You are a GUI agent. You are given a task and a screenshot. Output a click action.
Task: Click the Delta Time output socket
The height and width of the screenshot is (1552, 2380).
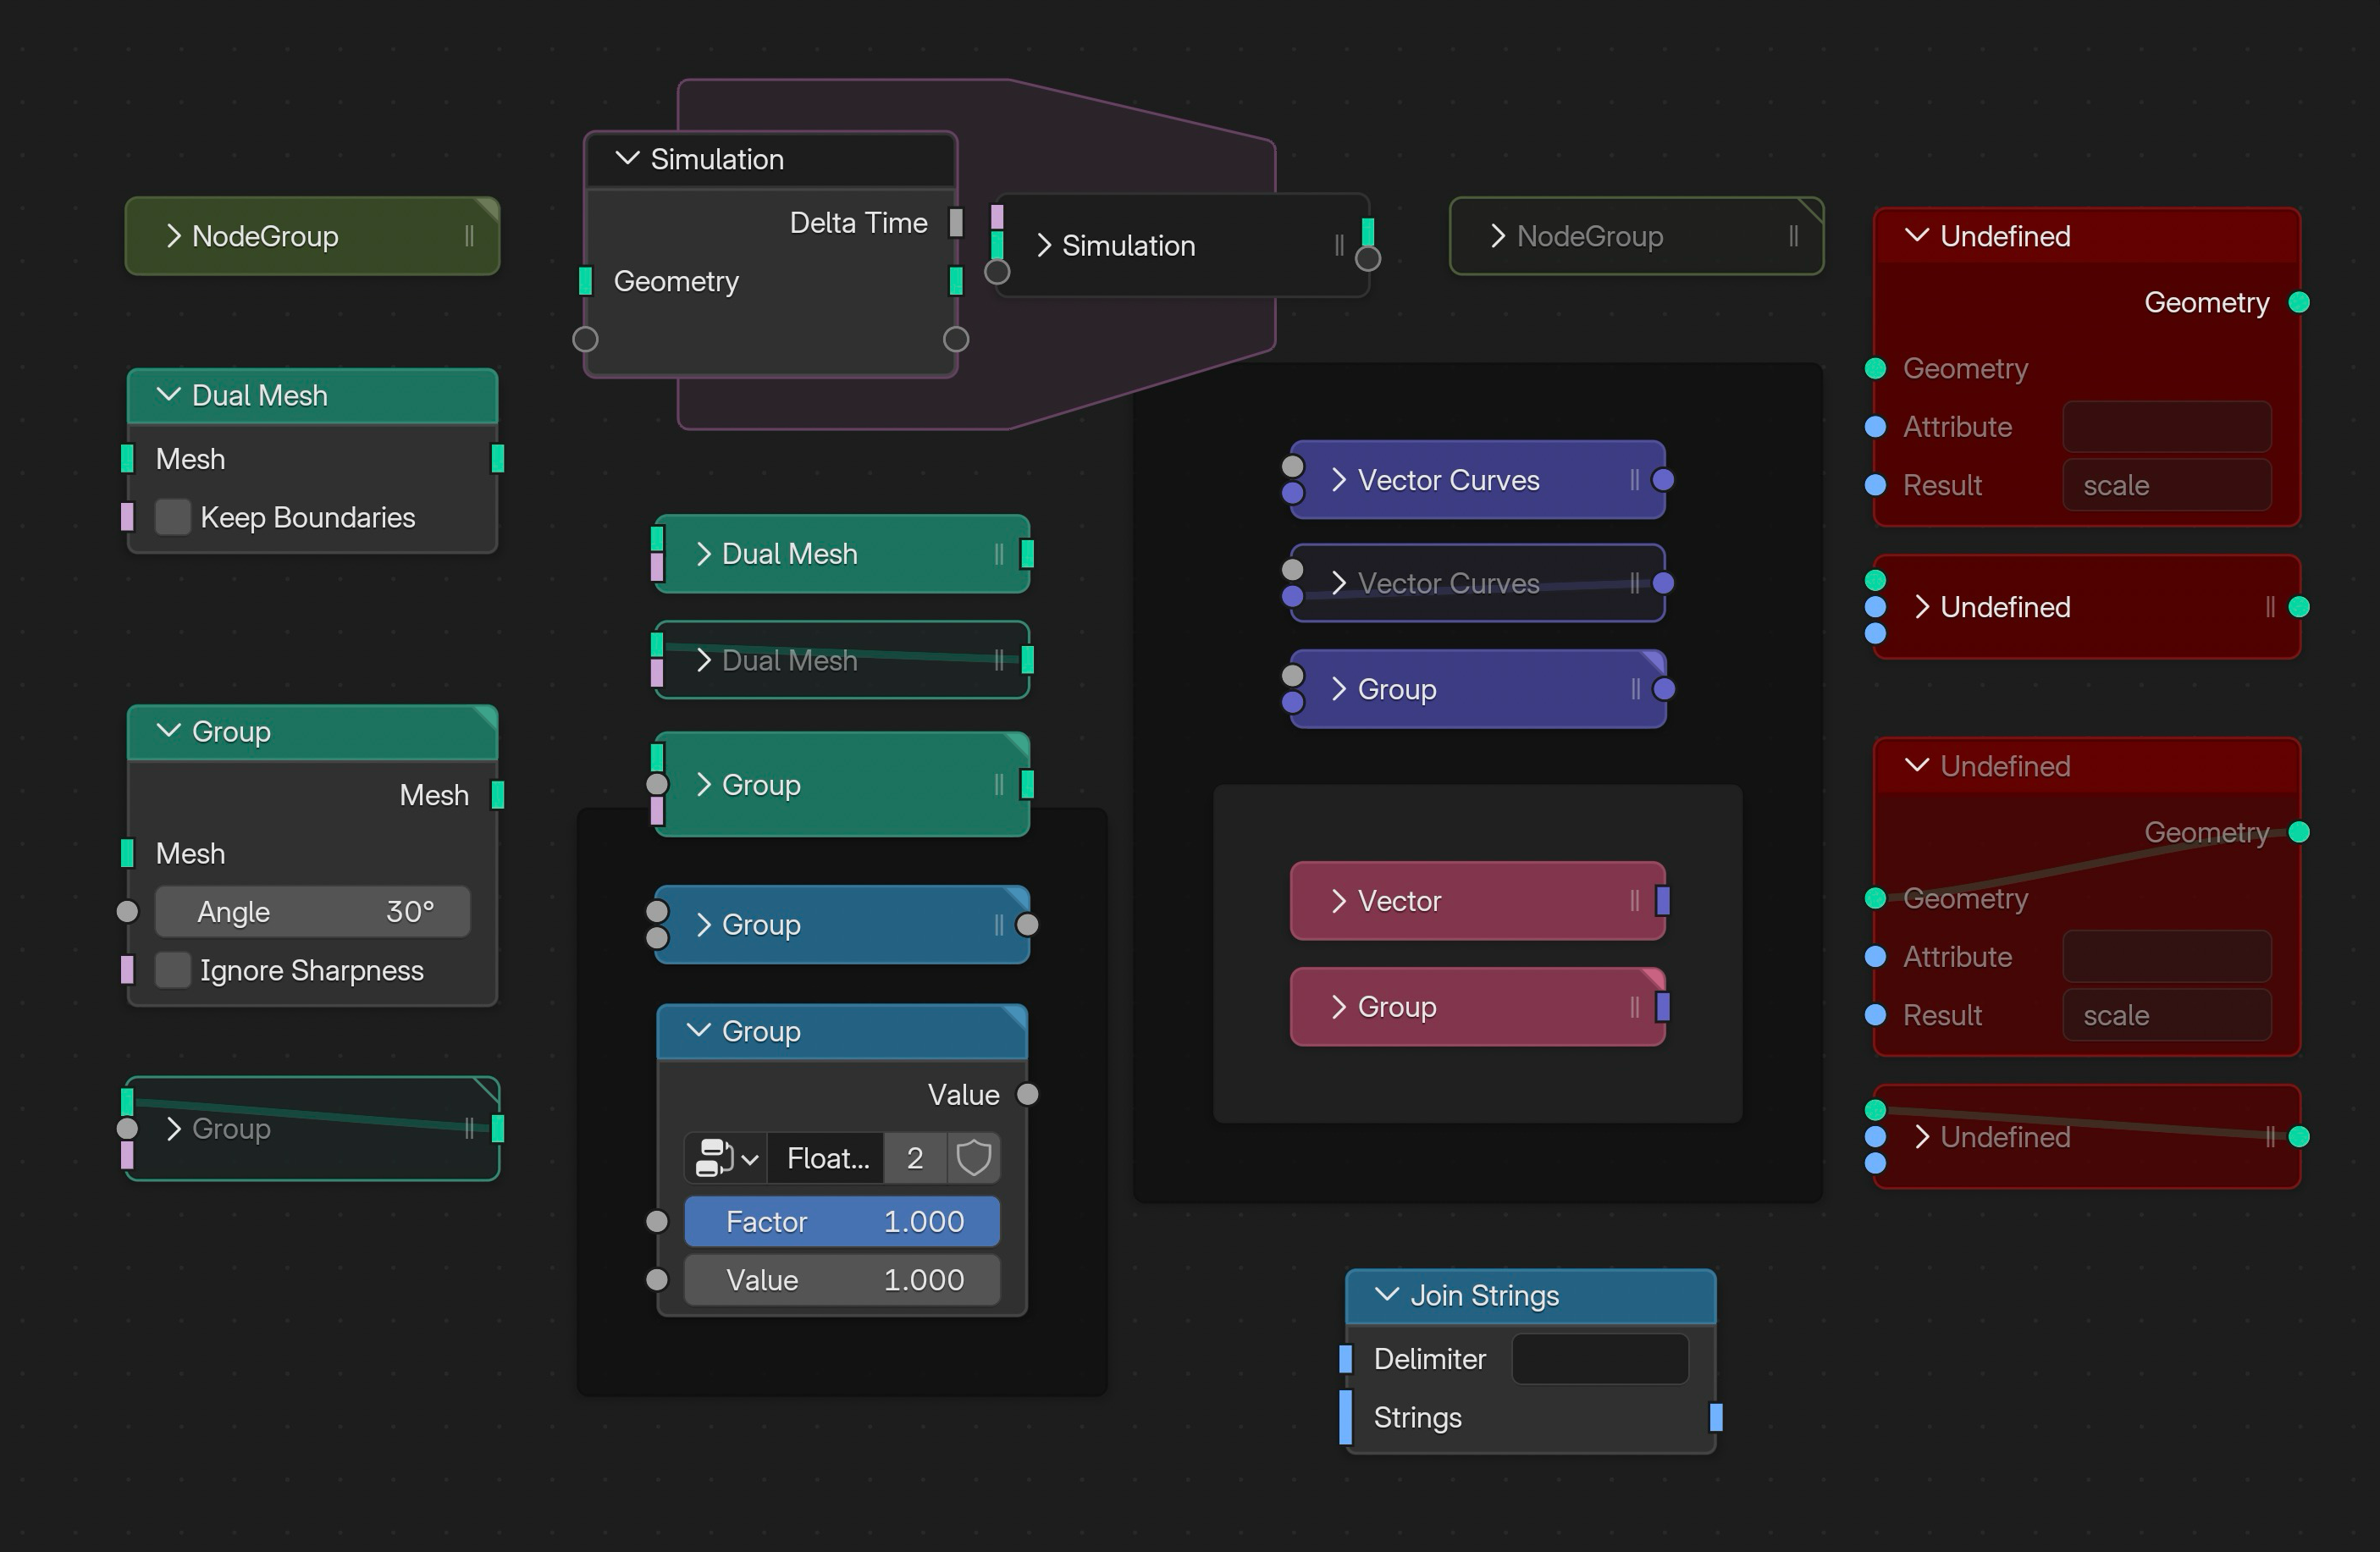pos(956,222)
